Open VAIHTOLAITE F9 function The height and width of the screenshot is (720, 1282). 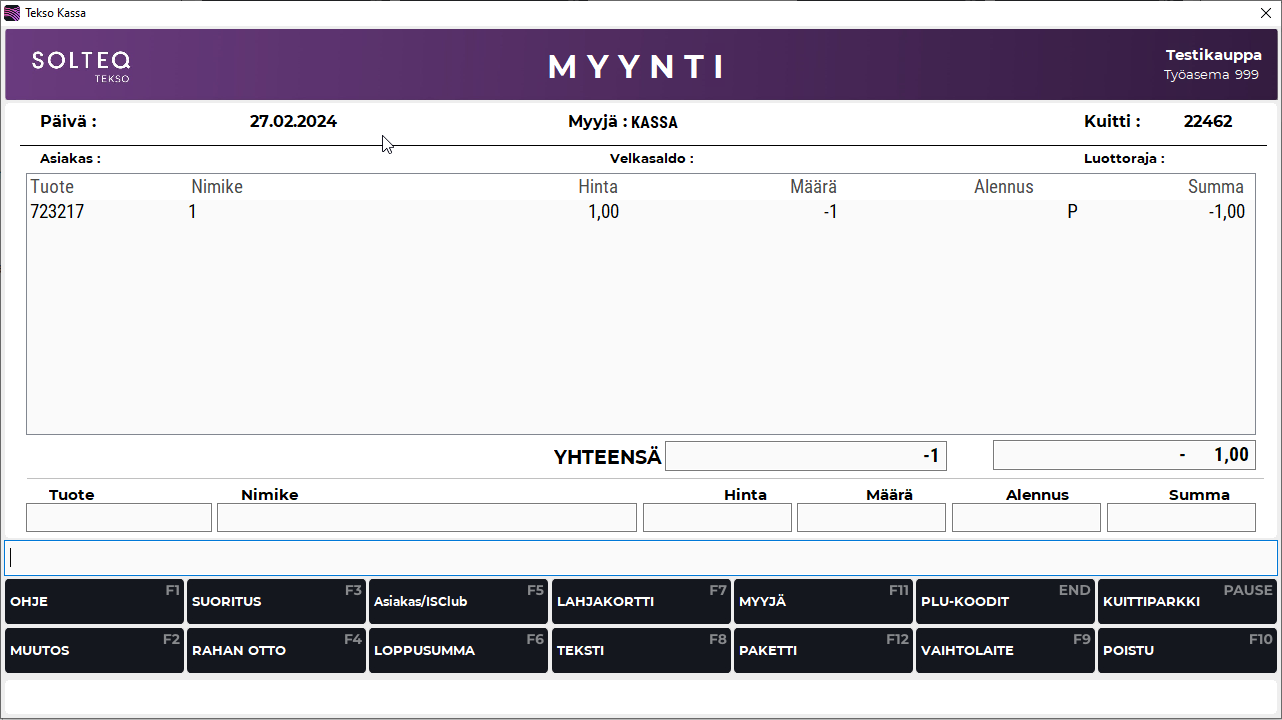tap(1004, 651)
